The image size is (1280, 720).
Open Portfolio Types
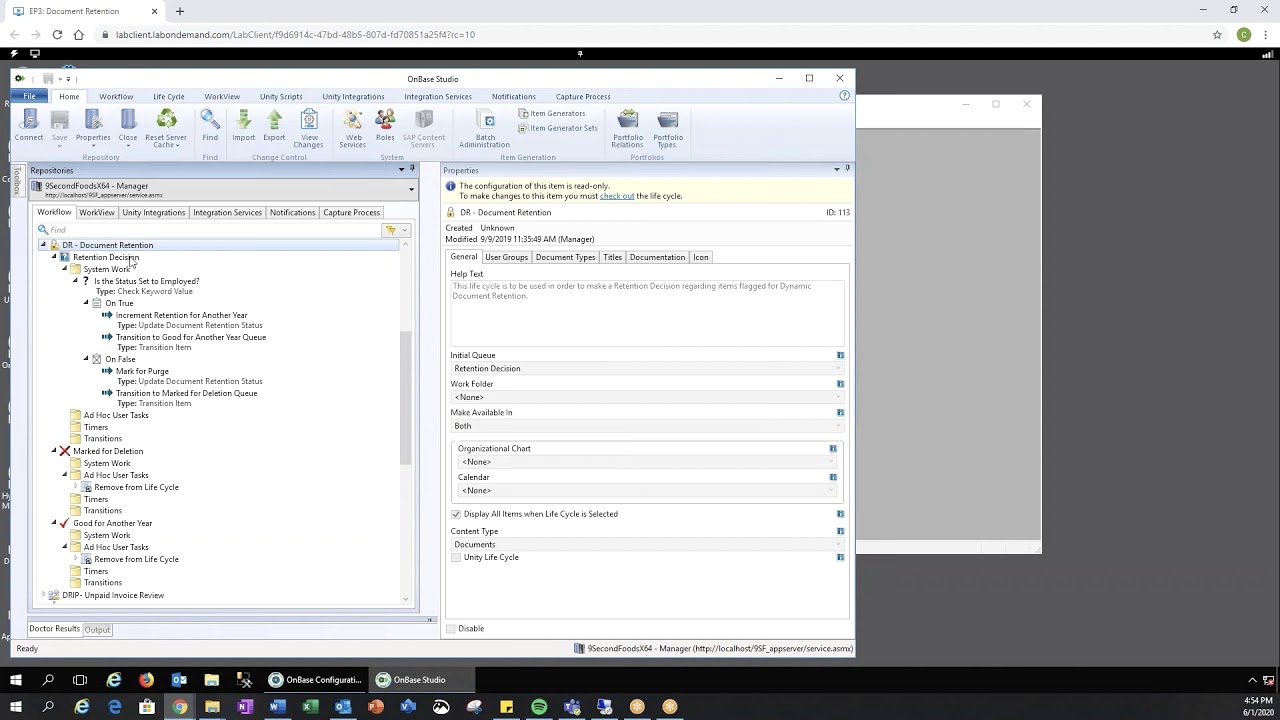[x=668, y=128]
